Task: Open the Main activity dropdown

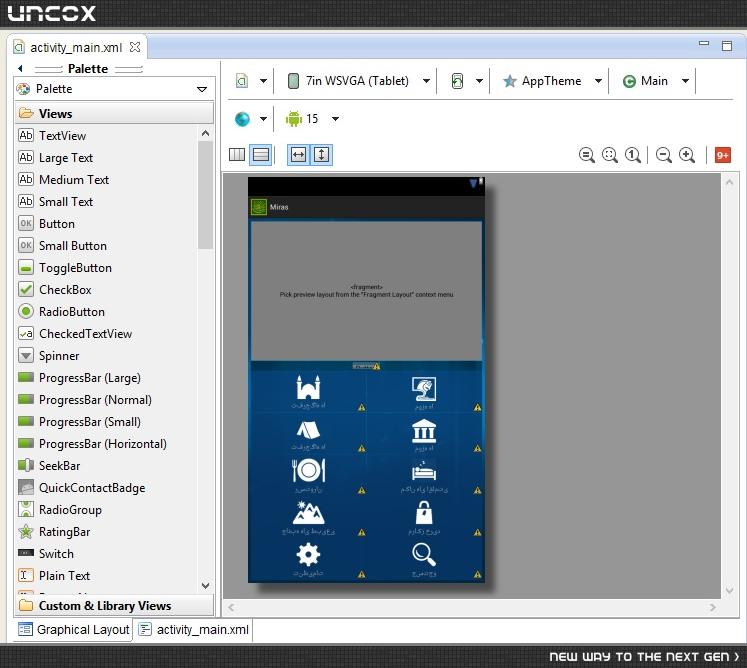Action: pyautogui.click(x=685, y=81)
